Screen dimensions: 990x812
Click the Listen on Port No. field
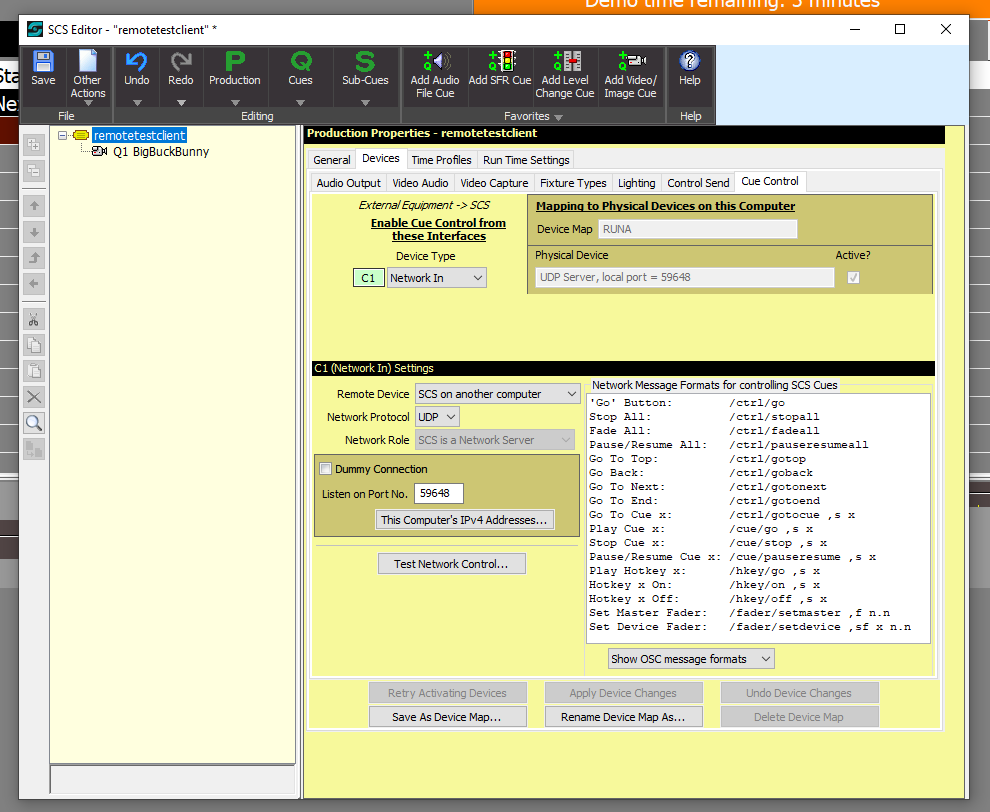439,493
